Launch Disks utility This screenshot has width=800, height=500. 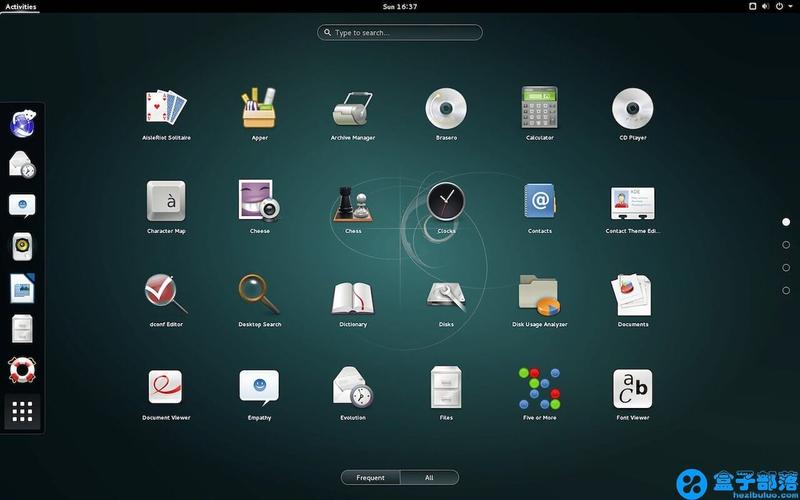tap(446, 301)
